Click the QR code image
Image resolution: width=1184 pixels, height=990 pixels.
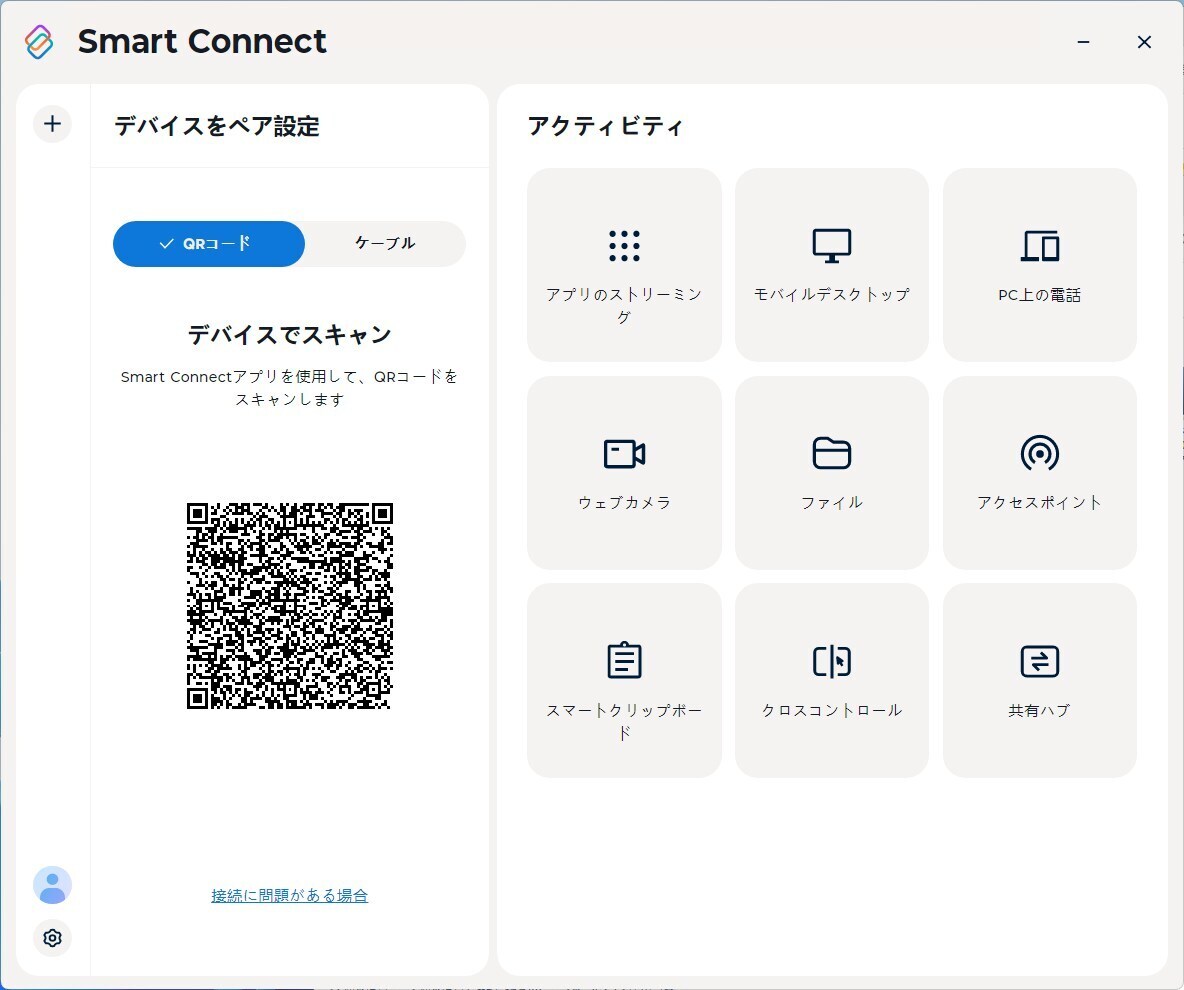(290, 606)
